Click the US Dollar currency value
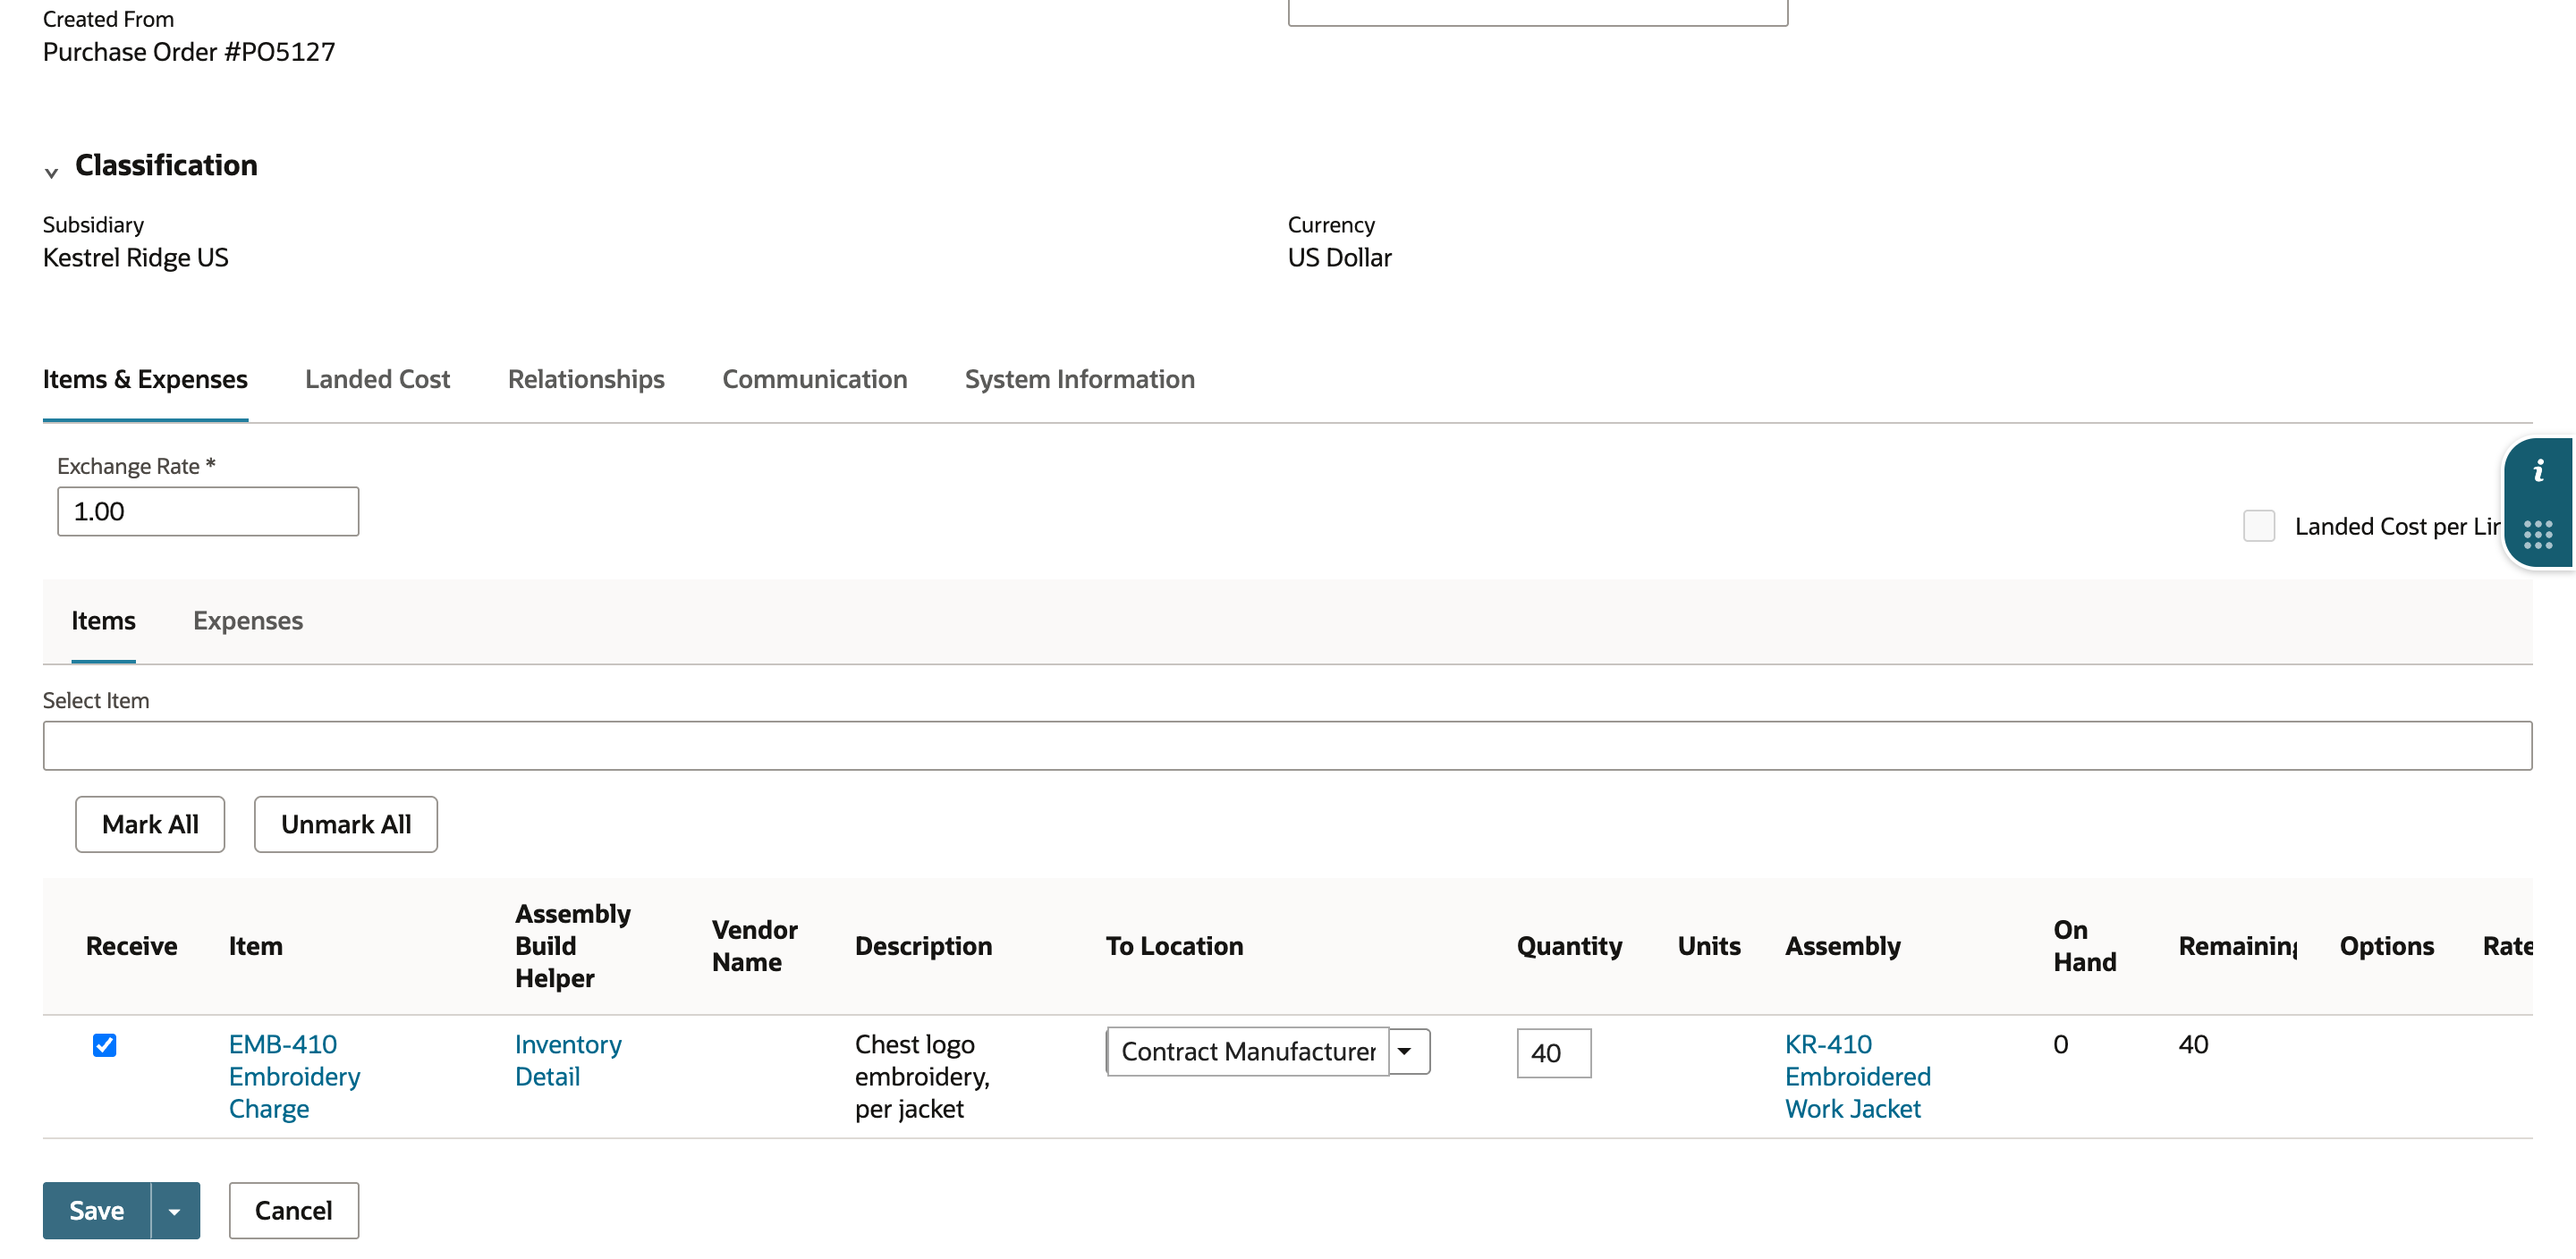 [1339, 257]
